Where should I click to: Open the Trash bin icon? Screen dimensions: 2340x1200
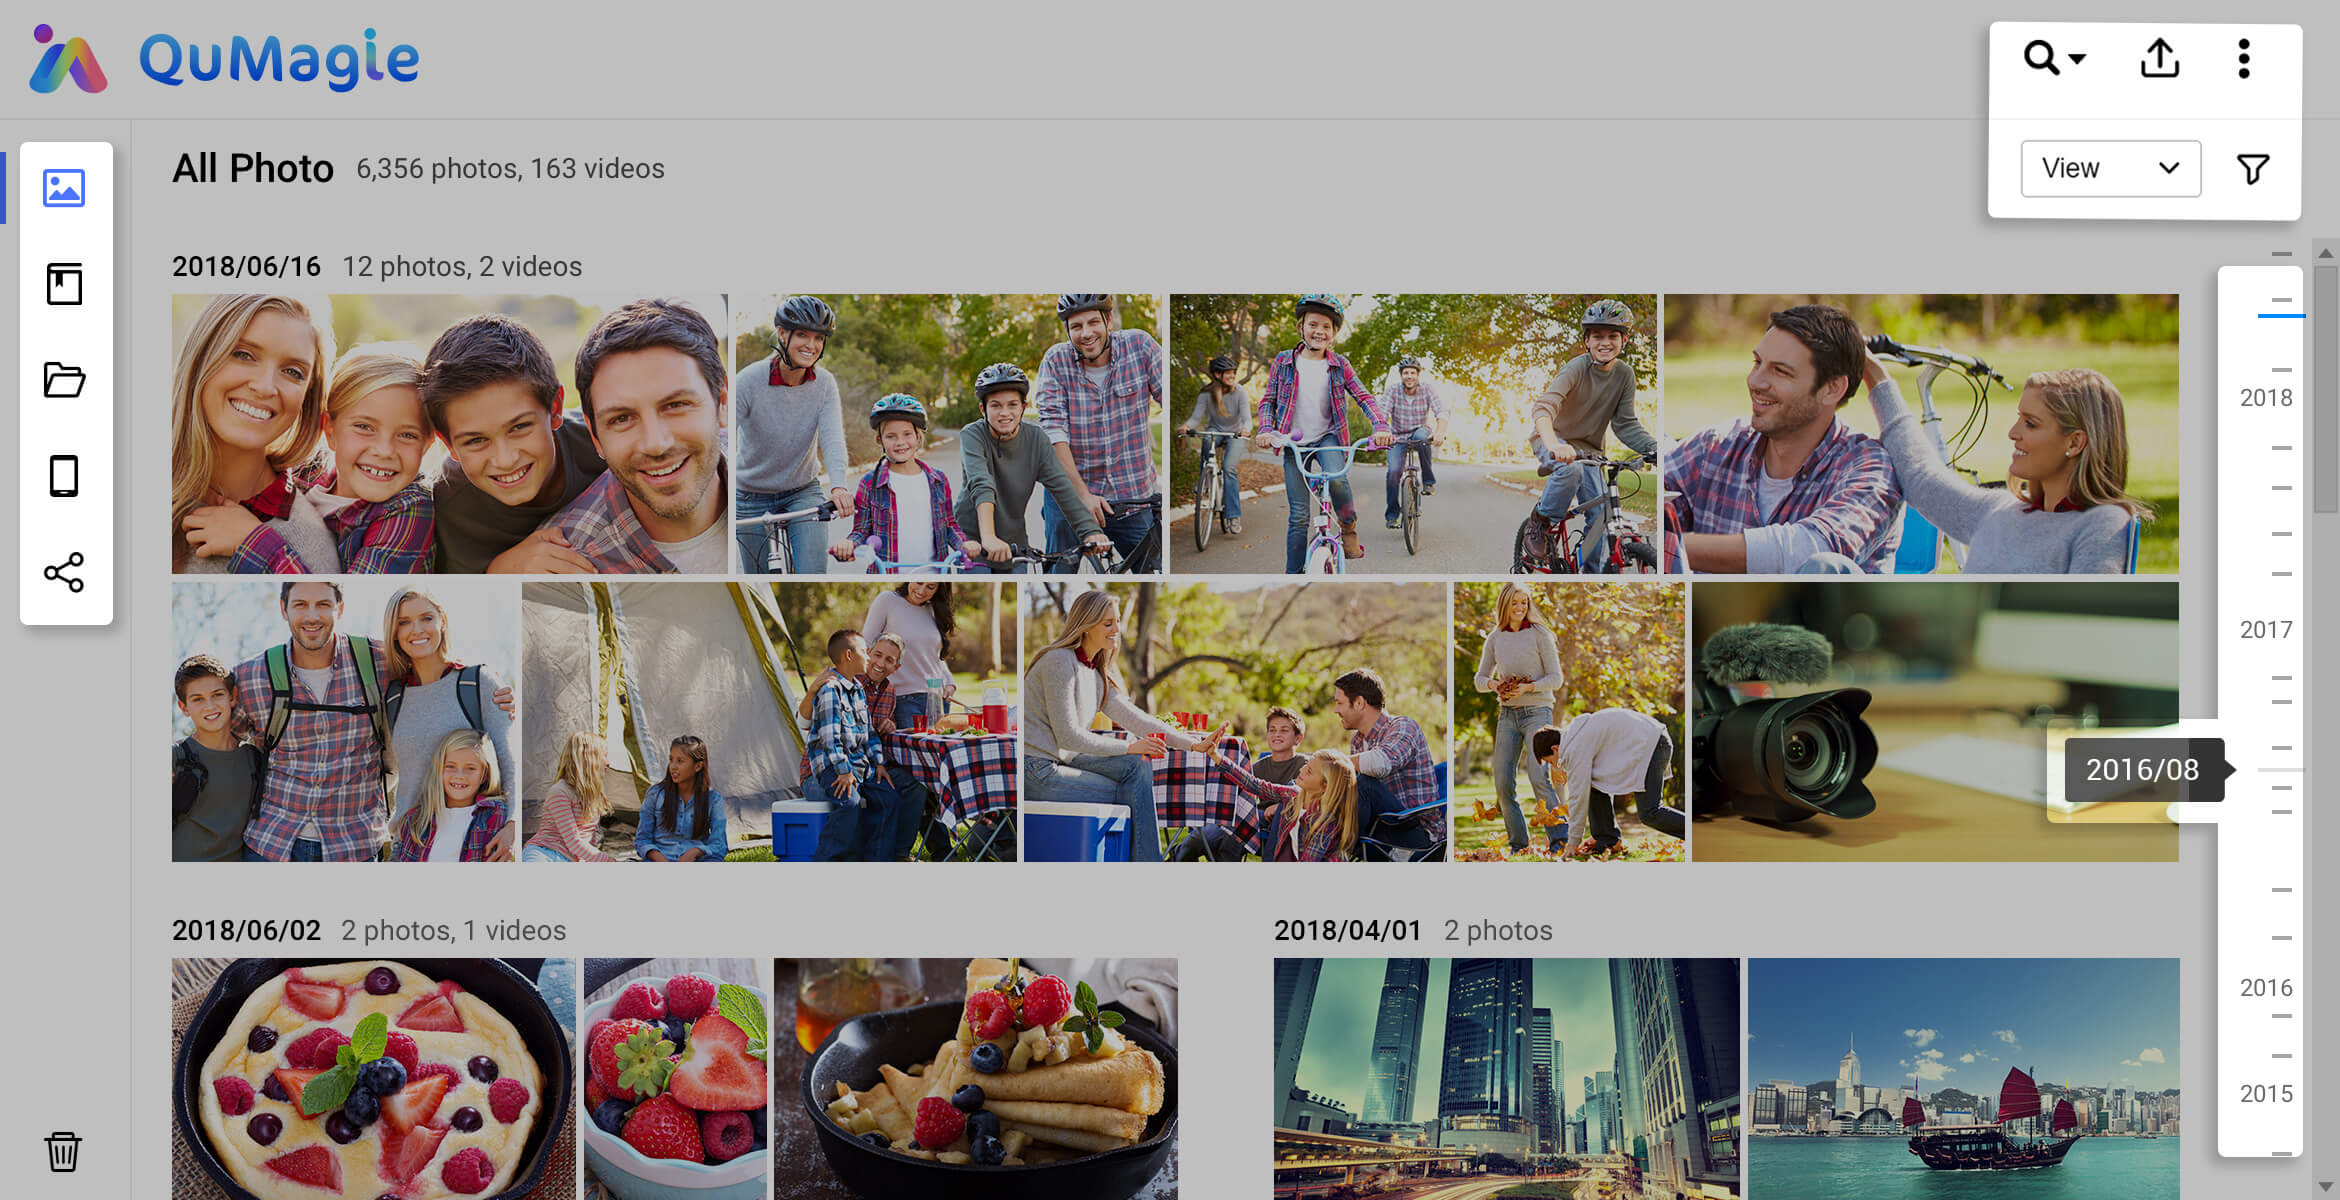coord(62,1152)
